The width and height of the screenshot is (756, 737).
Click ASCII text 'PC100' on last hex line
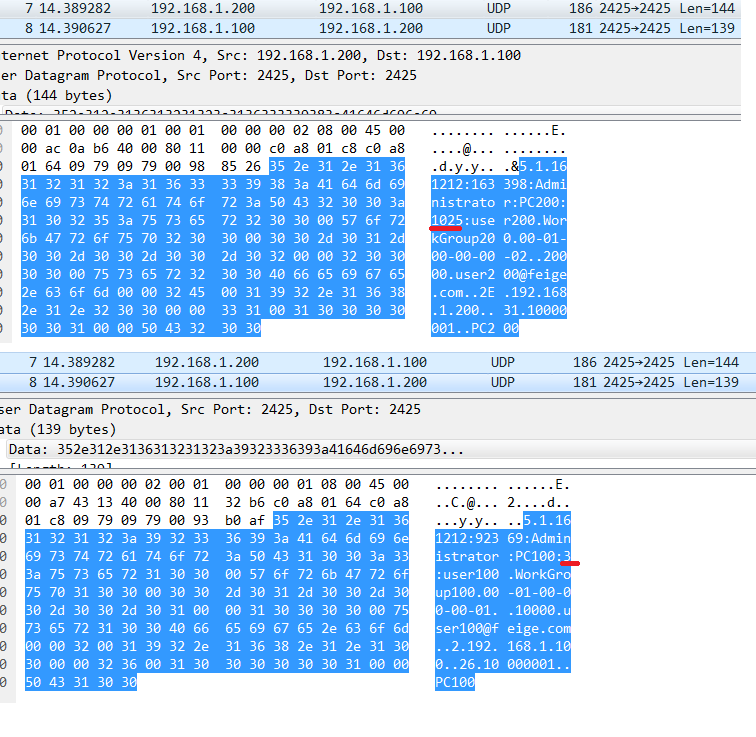455,682
